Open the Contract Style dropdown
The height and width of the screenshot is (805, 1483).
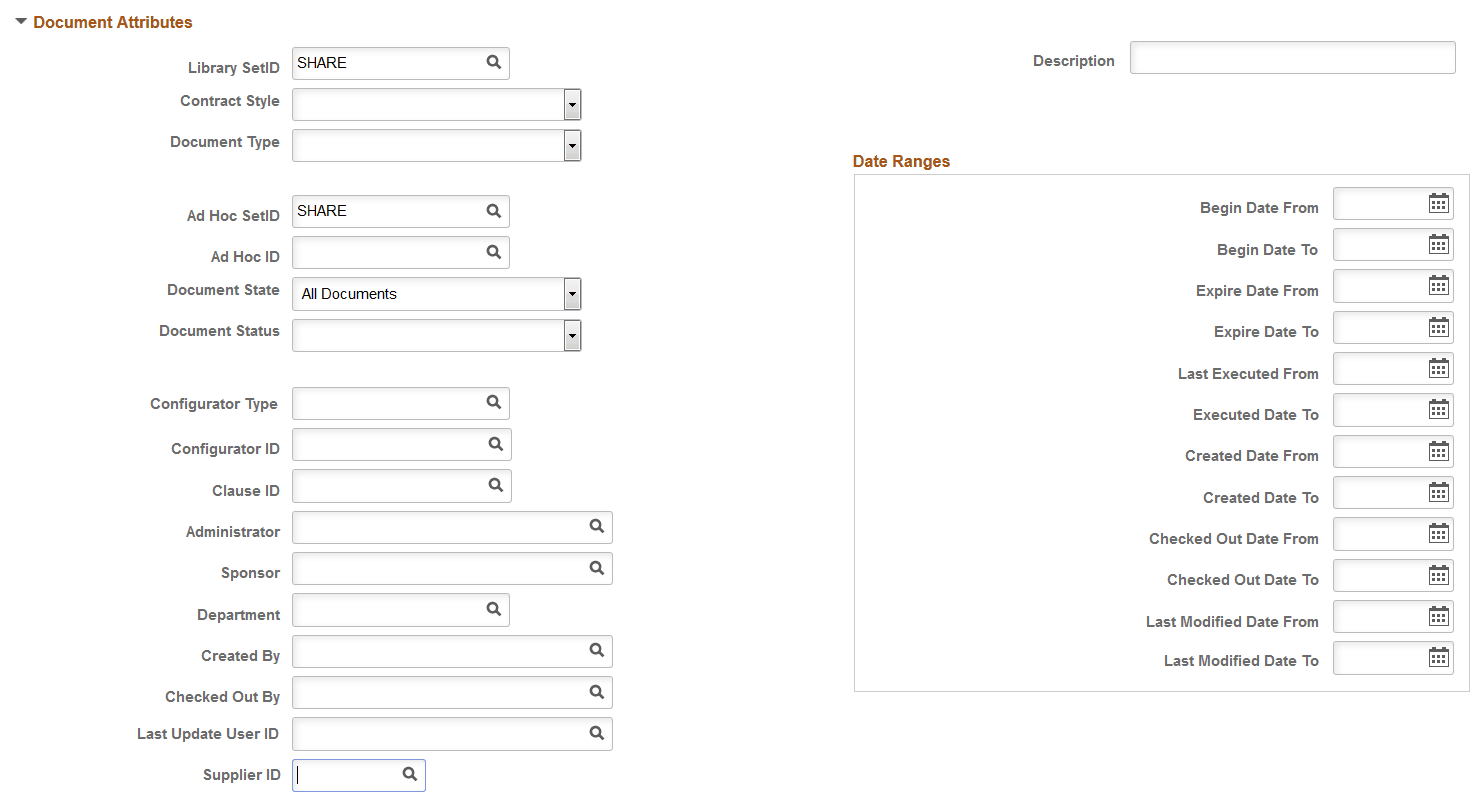(x=572, y=104)
